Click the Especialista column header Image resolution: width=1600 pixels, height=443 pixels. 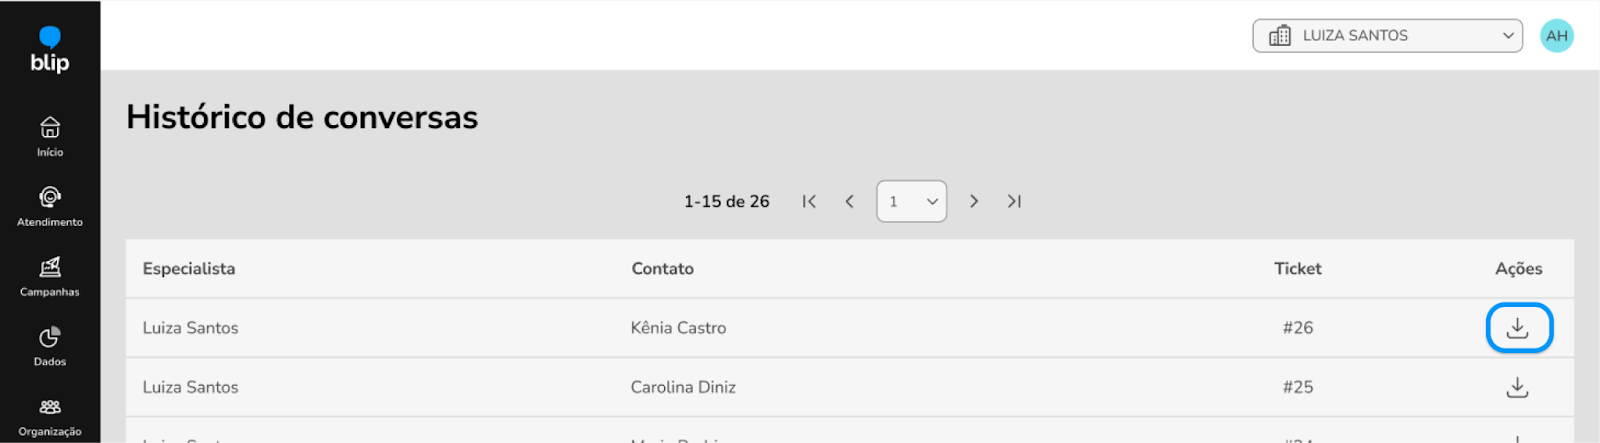click(x=189, y=268)
